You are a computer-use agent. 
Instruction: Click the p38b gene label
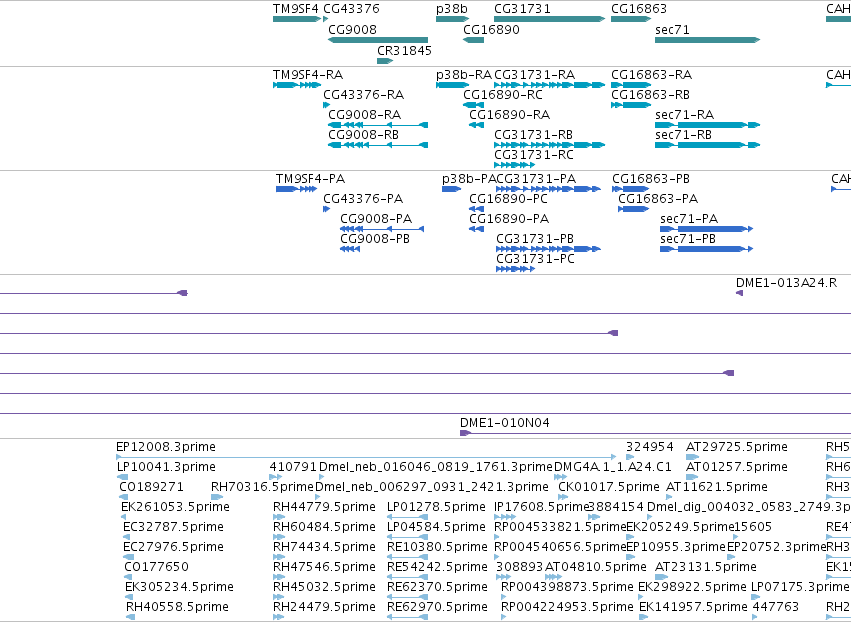452,9
